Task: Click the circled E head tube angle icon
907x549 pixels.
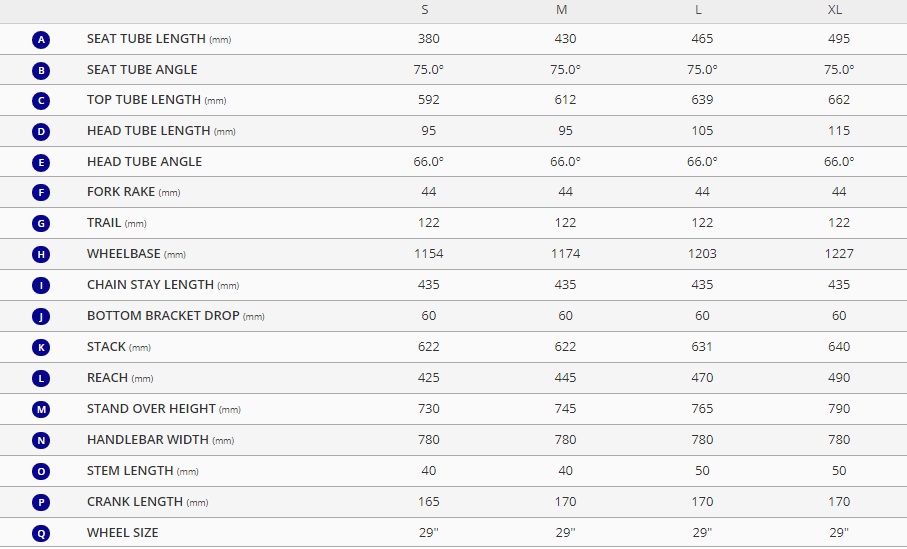Action: 41,163
